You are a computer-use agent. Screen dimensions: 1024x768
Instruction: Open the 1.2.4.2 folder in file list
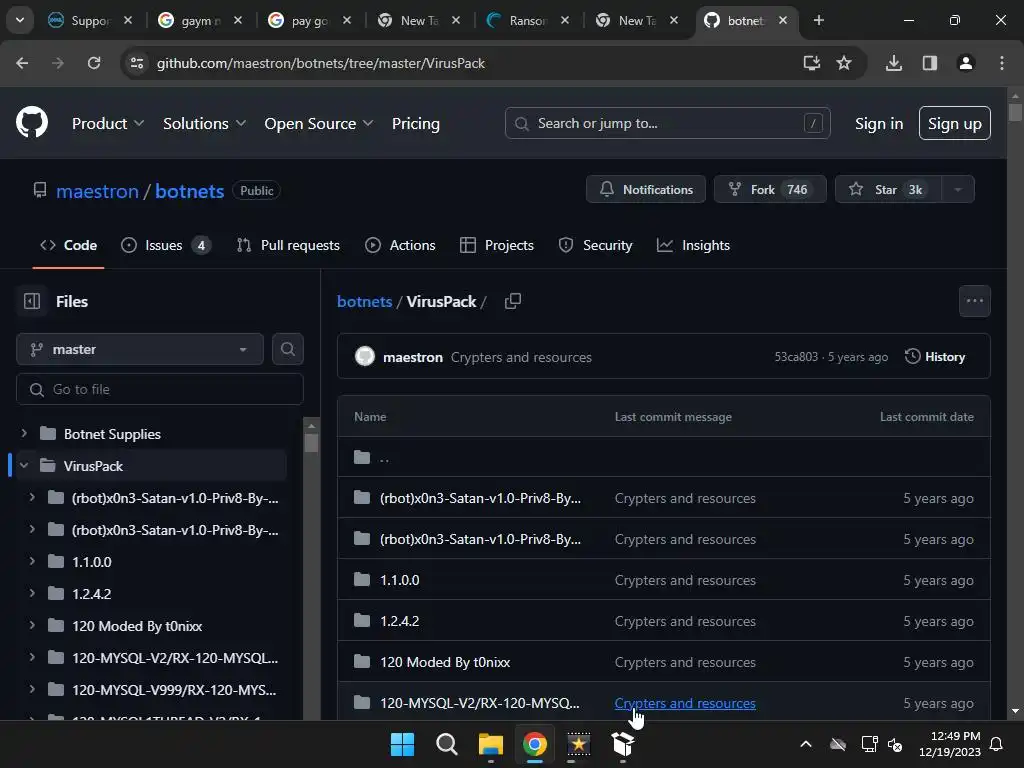pyautogui.click(x=400, y=620)
